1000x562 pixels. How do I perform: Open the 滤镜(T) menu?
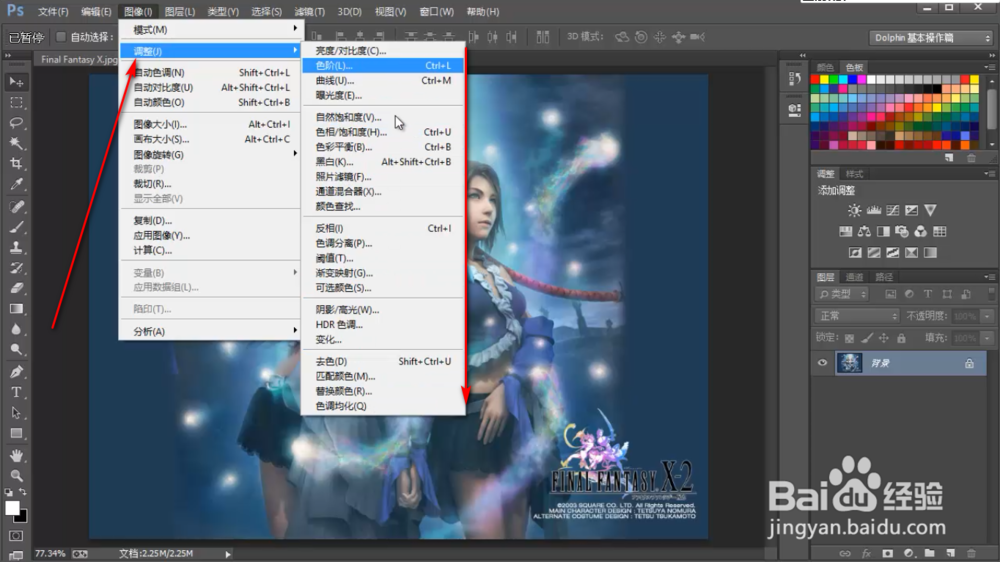point(309,11)
